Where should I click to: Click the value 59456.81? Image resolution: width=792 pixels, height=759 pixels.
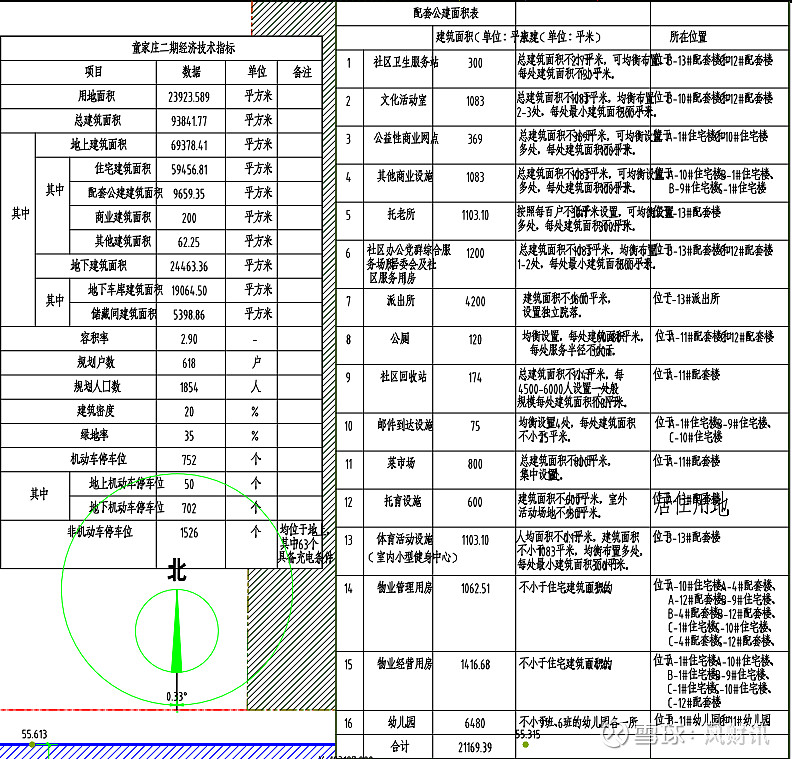point(189,170)
